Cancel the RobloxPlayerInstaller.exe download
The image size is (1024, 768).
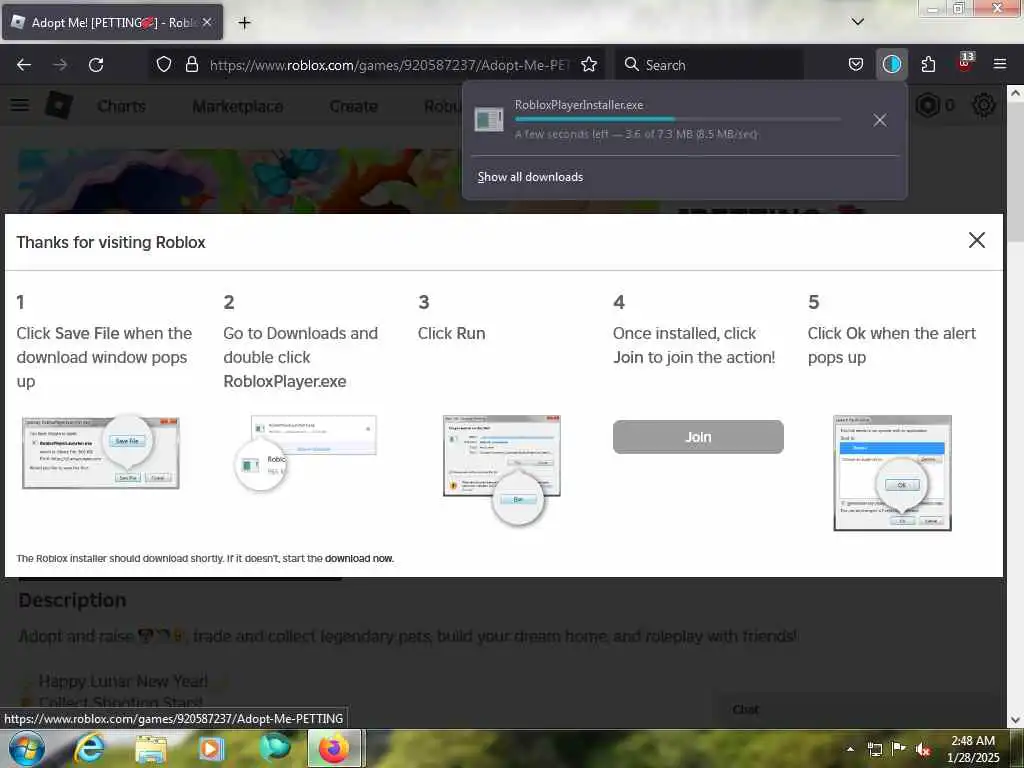point(880,120)
